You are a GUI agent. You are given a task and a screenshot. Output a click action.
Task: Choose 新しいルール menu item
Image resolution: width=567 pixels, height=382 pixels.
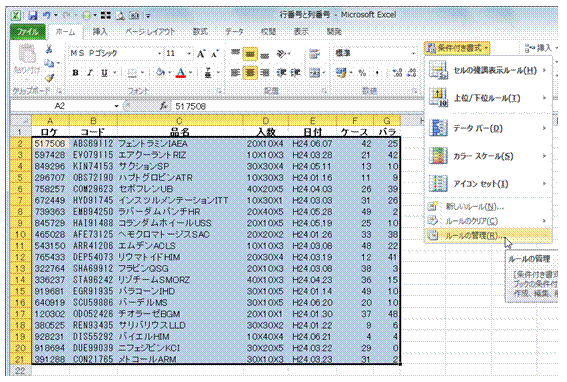(x=488, y=207)
